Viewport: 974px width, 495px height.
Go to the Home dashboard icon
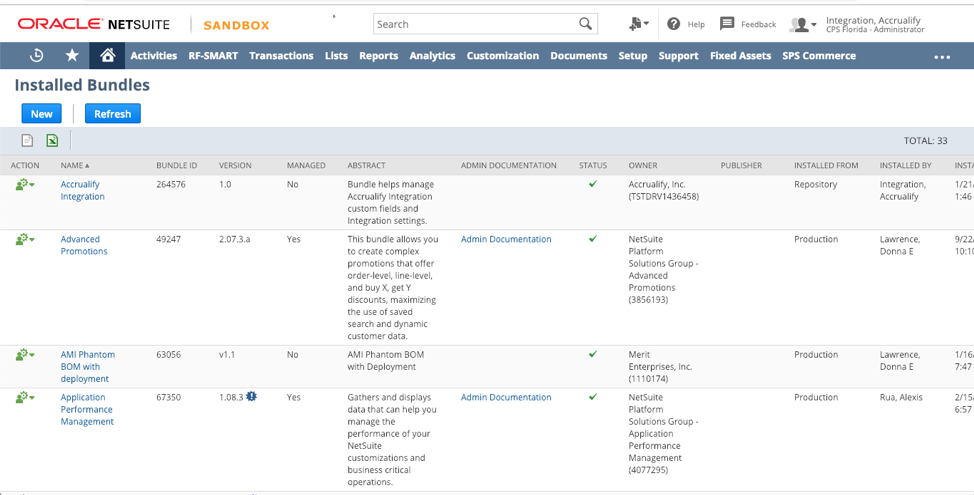107,55
